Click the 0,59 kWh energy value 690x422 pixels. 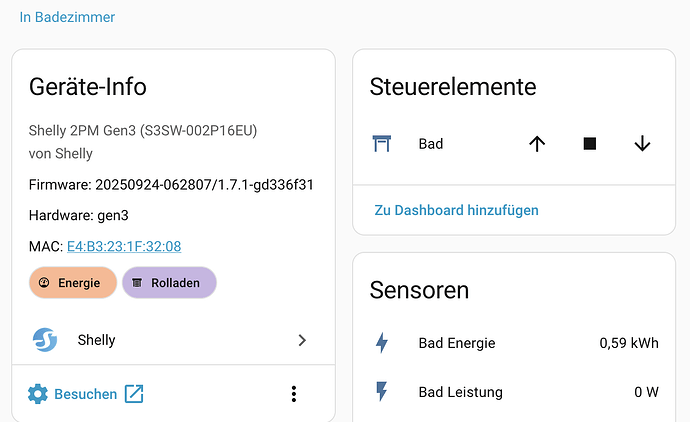point(629,343)
